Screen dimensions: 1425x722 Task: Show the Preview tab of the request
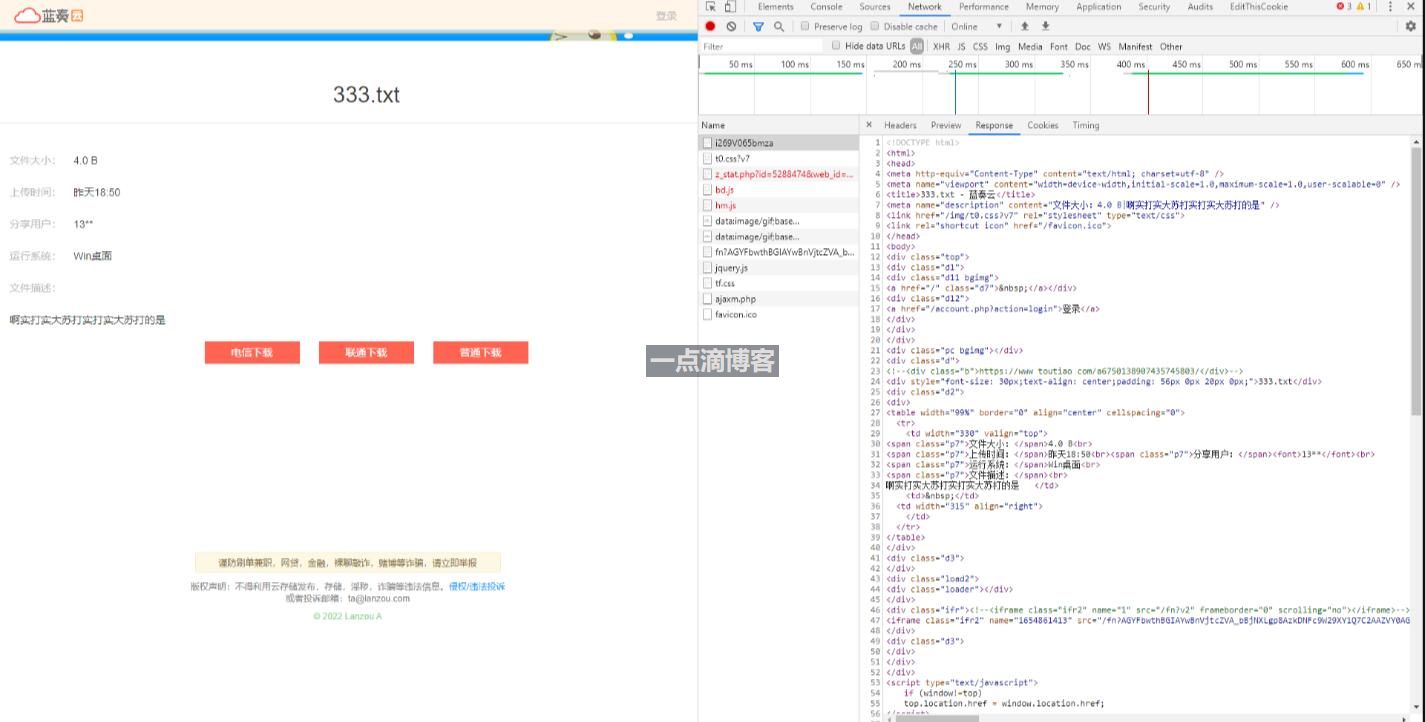946,125
